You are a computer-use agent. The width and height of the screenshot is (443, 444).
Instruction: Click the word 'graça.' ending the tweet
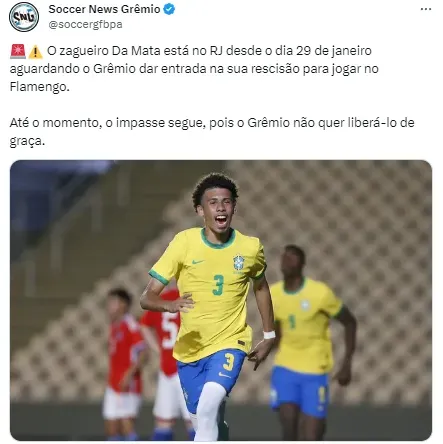27,141
